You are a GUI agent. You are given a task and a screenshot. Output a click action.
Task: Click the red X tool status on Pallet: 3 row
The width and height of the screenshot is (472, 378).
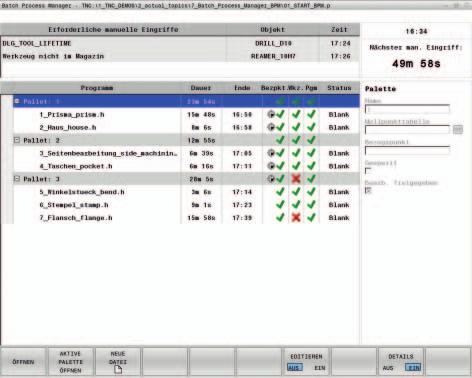[x=296, y=179]
